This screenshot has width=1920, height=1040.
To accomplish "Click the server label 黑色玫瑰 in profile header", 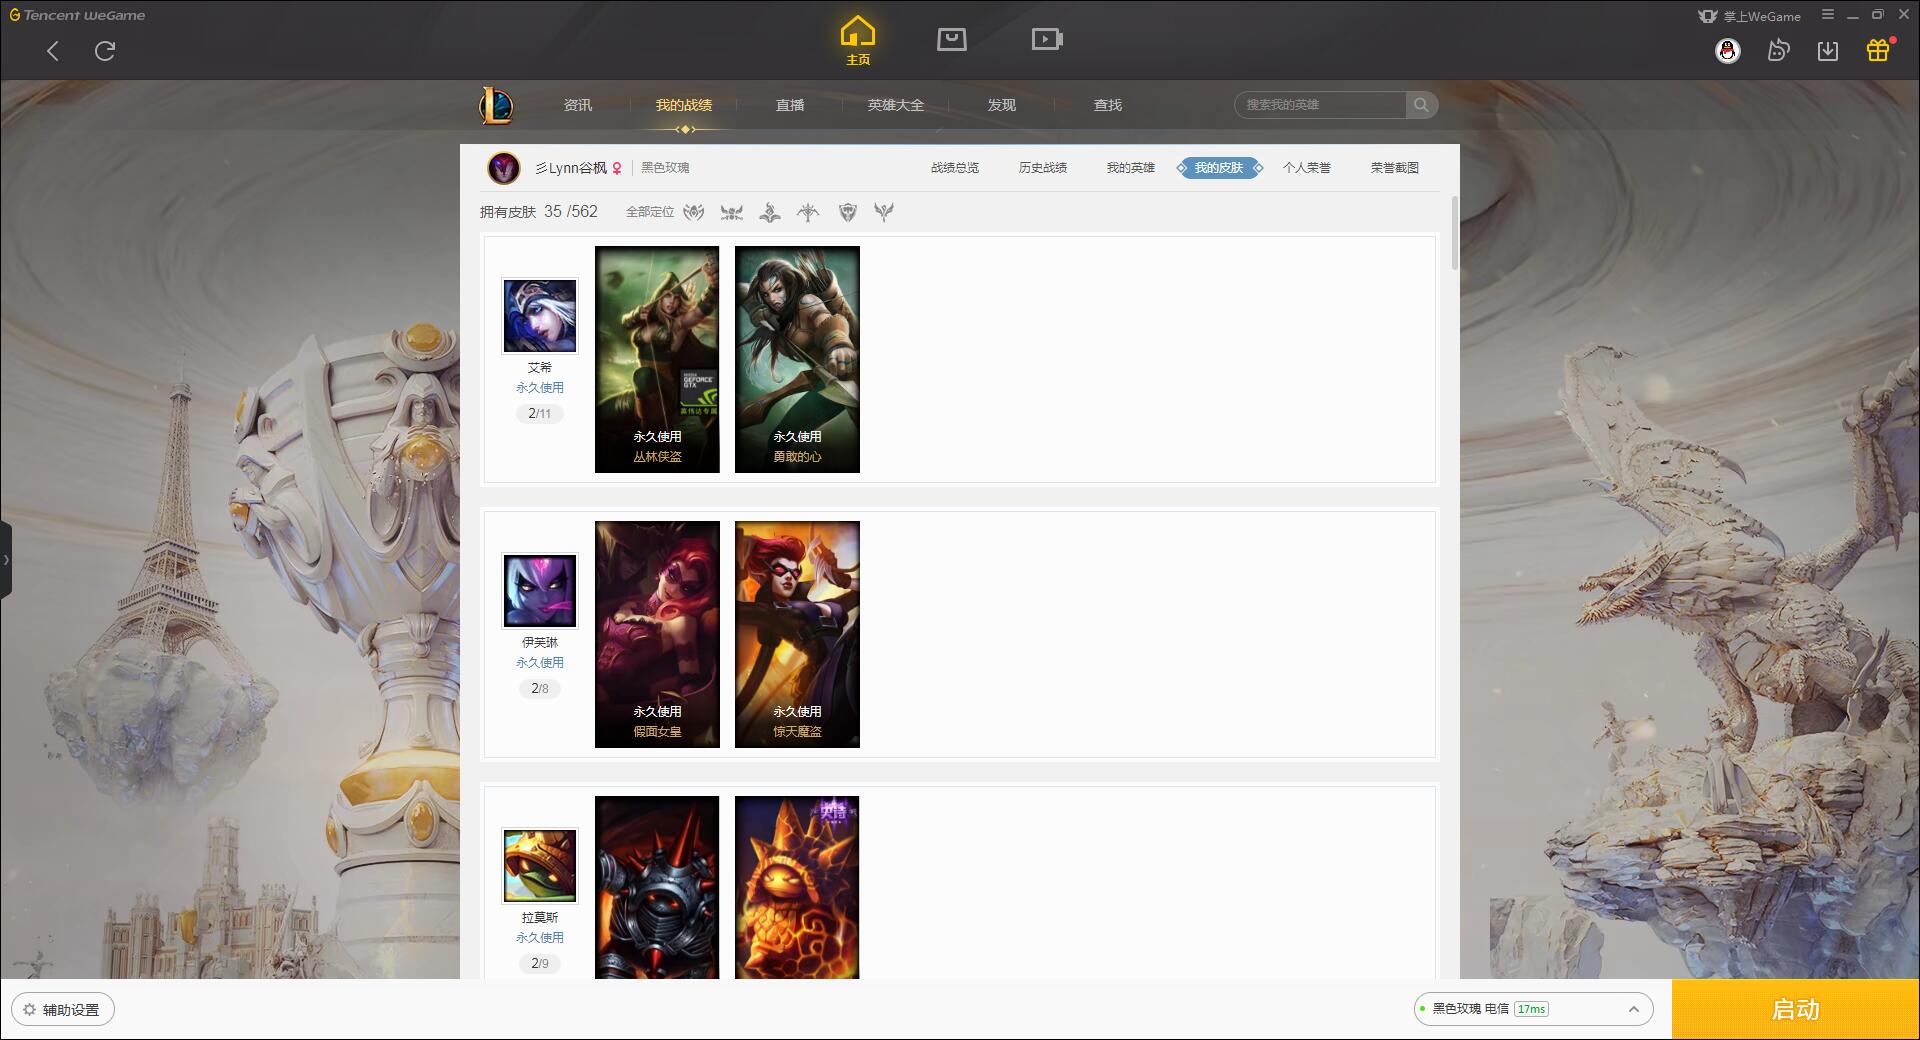I will click(x=665, y=168).
